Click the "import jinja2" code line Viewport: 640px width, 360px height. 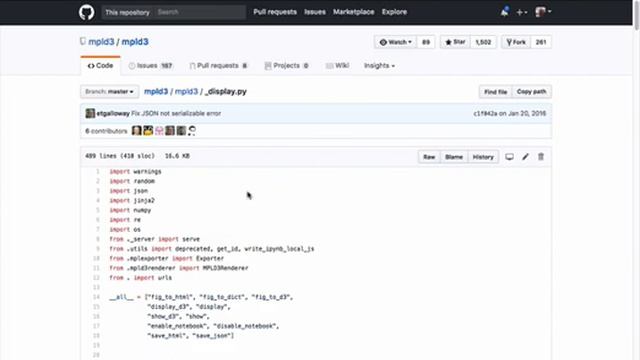[x=132, y=200]
